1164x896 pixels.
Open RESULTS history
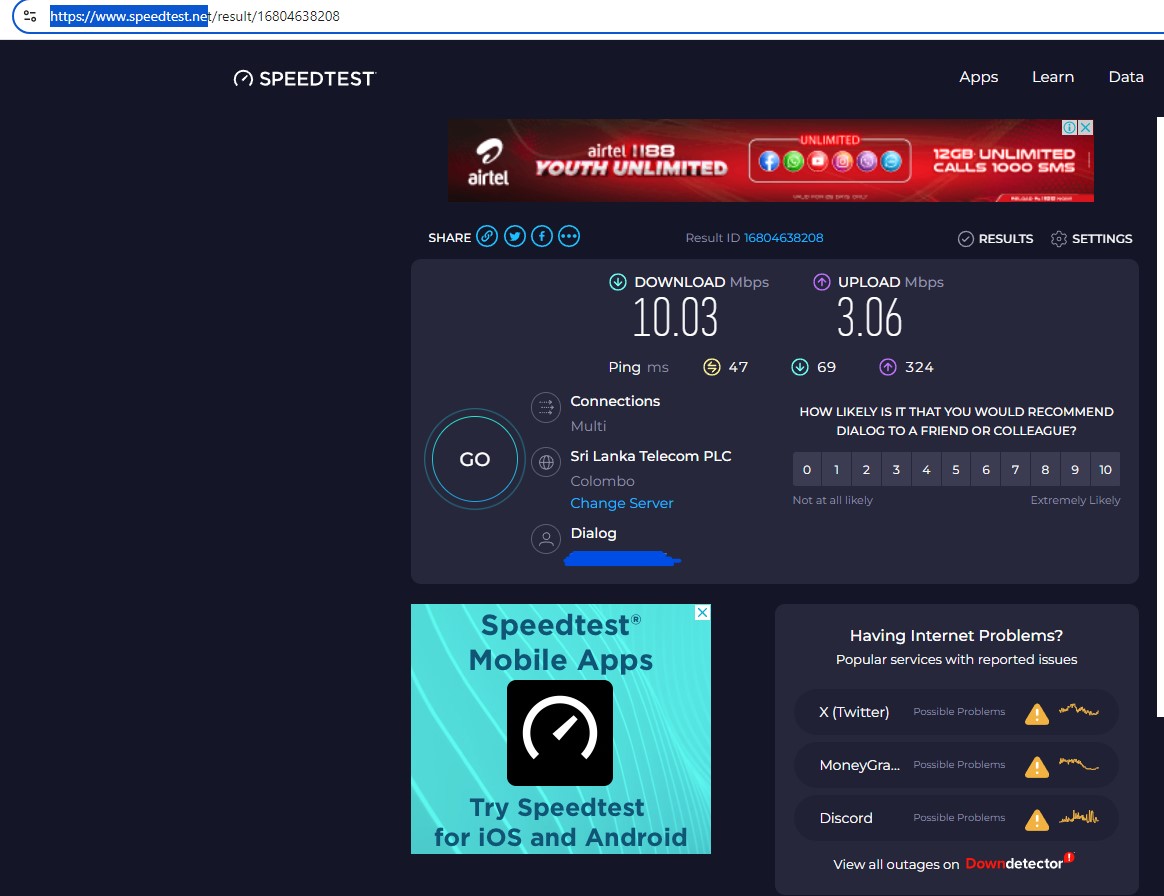(x=995, y=238)
